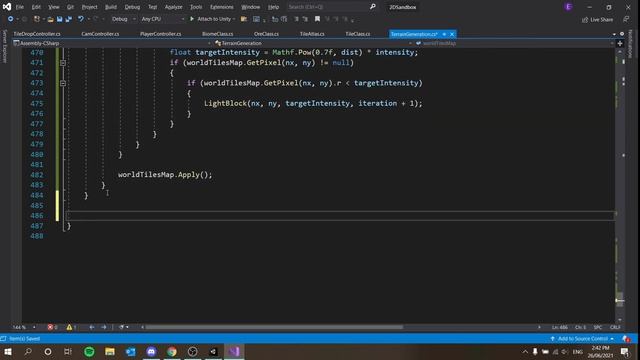Click the Save All toolbar icon
Screen dimensions: 640x360
(69, 19)
